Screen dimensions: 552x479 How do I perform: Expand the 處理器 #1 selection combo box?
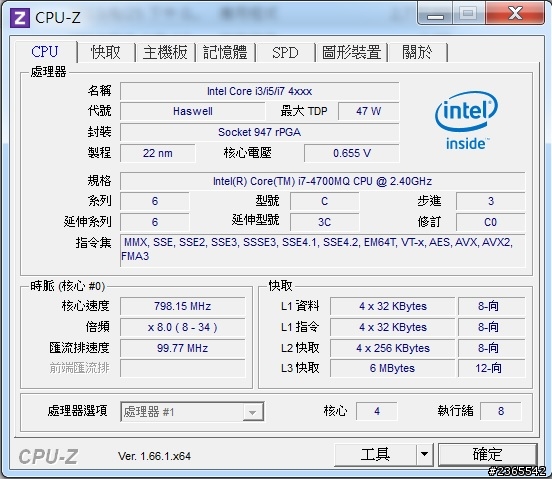192,411
